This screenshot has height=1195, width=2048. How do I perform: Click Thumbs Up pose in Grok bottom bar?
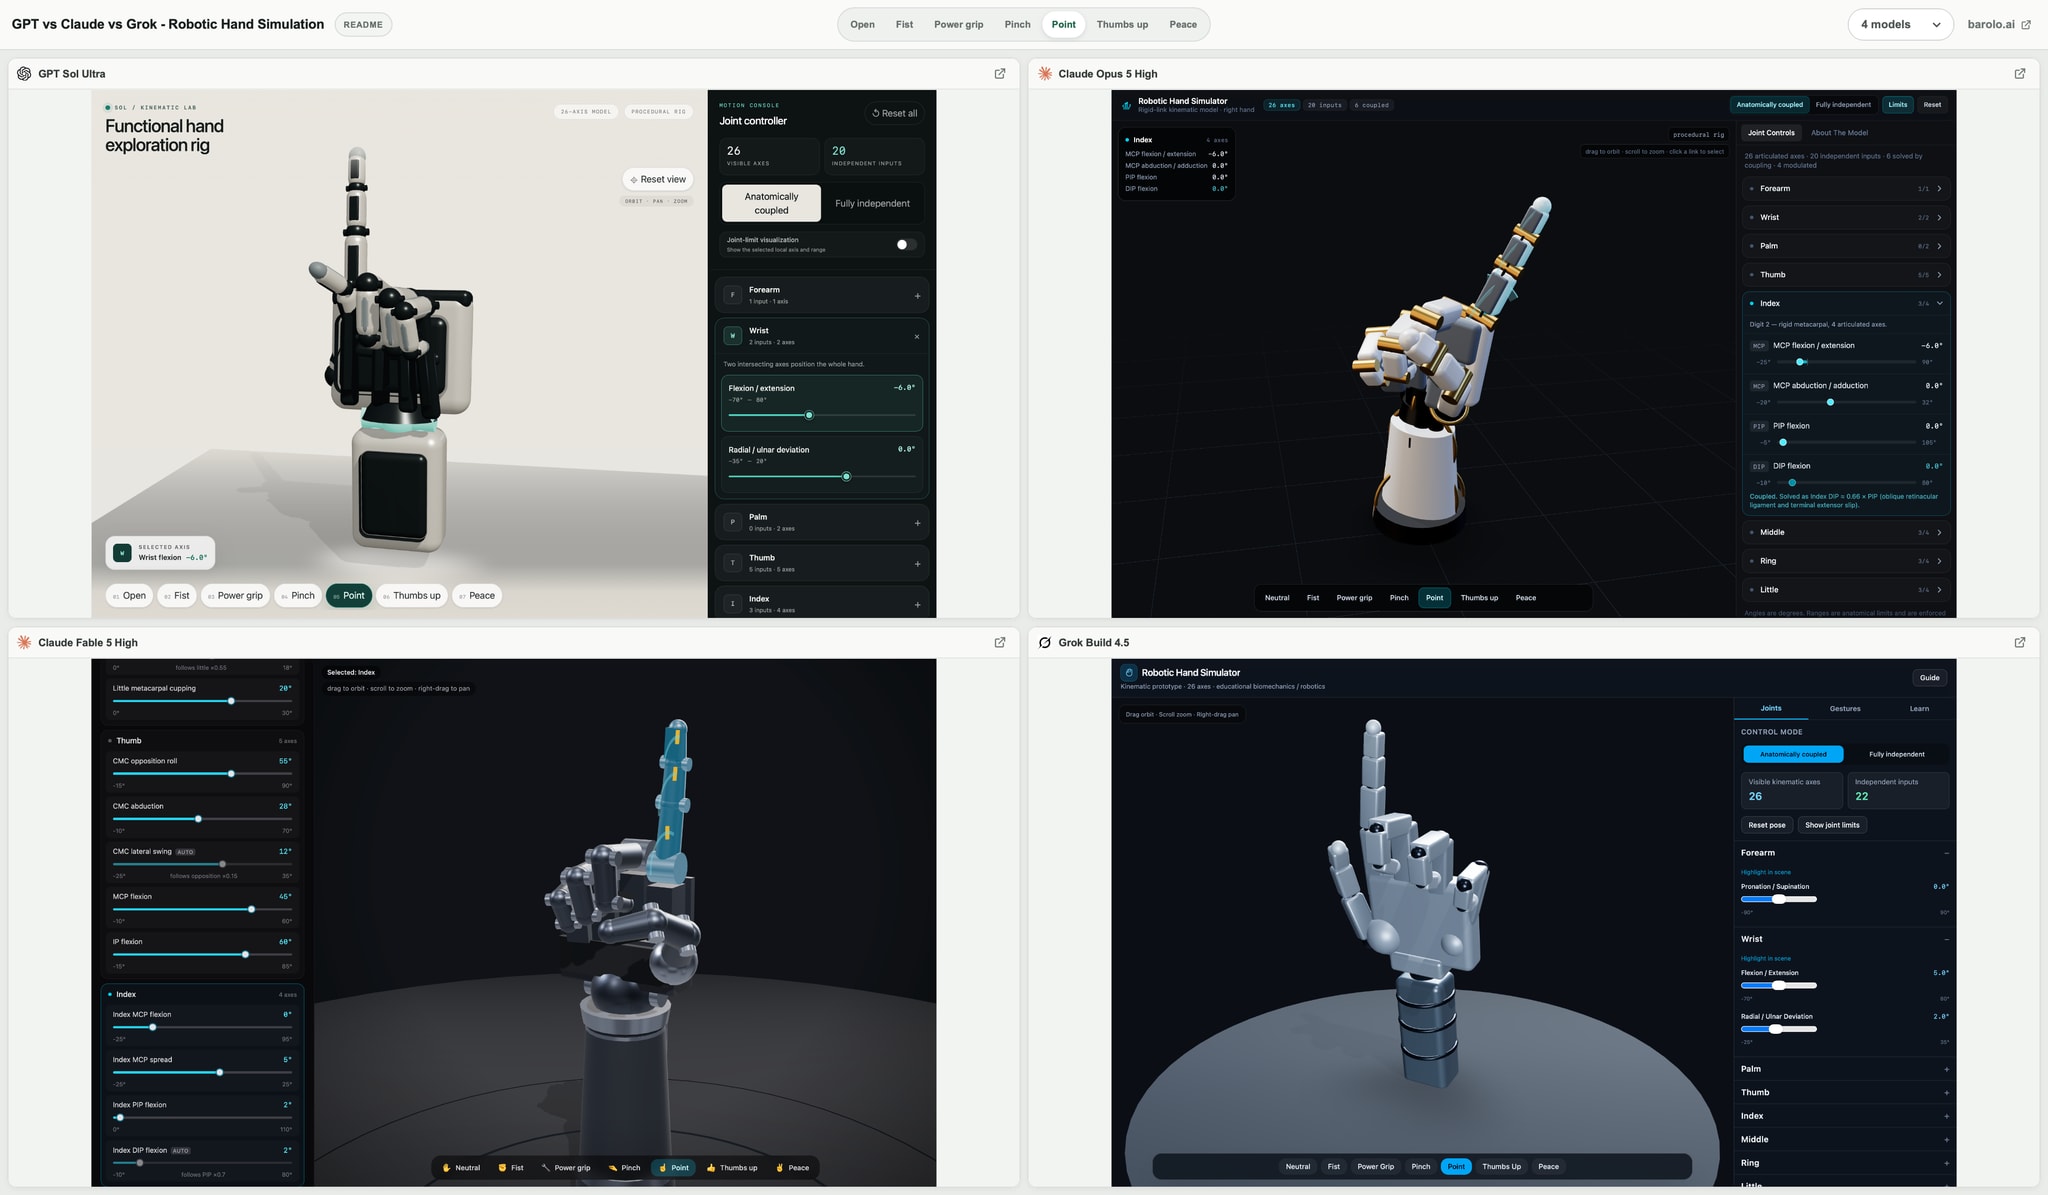coord(1501,1166)
